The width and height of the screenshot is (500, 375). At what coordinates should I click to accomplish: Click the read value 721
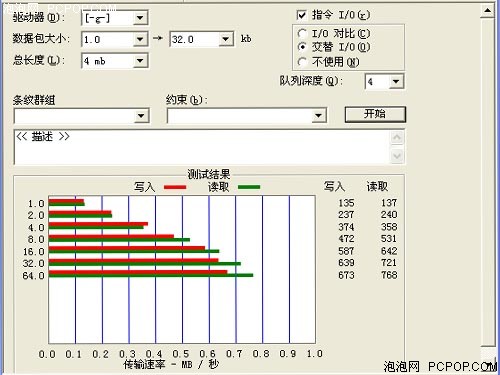pos(389,263)
